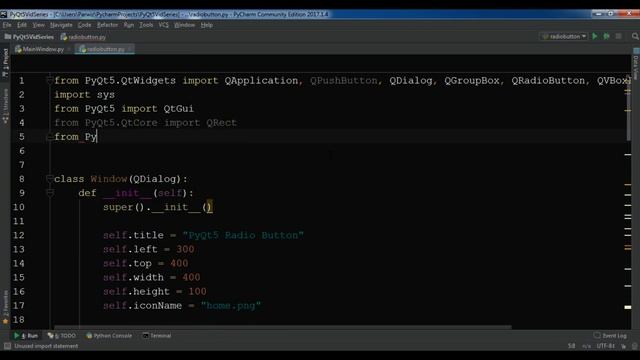Open the Favorites tool window sidebar tab

5,307
